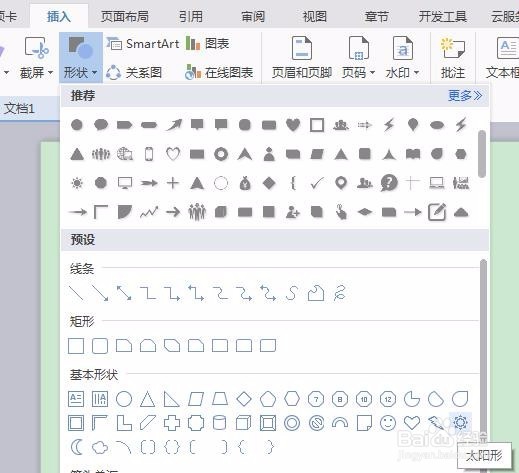The width and height of the screenshot is (519, 473).
Task: Pick the scribble line shape
Action: [x=340, y=293]
